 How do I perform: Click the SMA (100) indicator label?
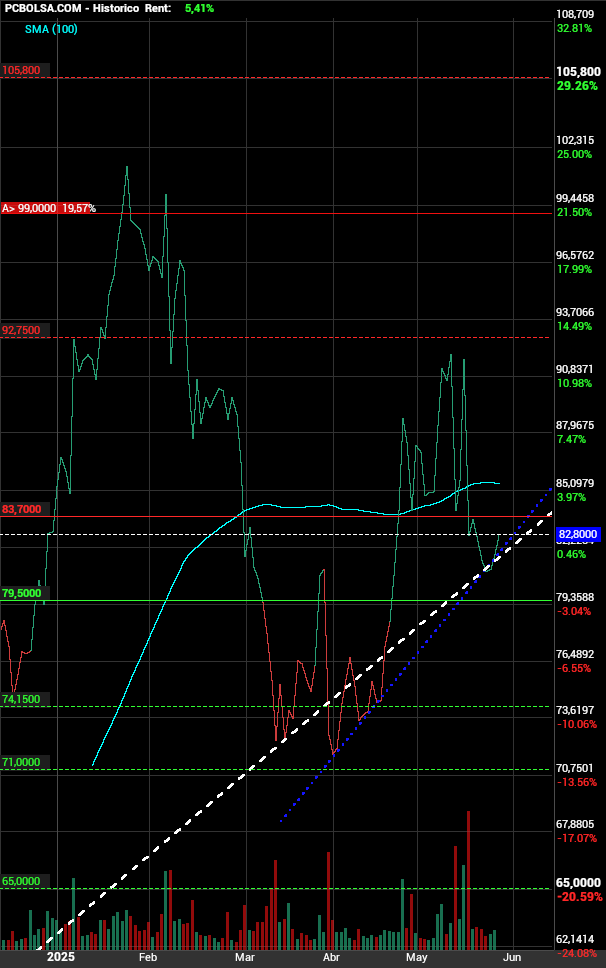pyautogui.click(x=51, y=29)
